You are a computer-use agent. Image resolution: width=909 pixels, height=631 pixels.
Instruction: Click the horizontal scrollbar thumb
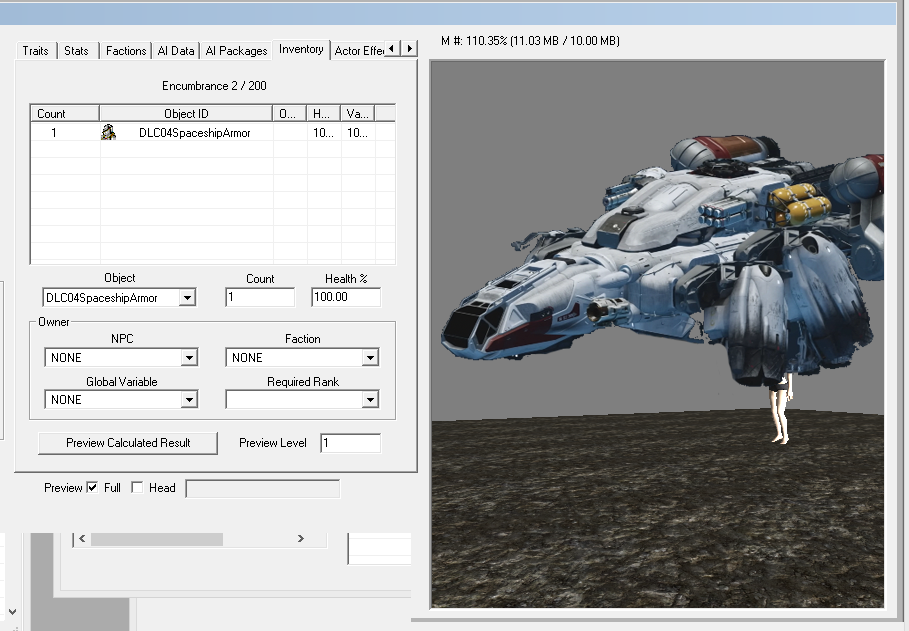click(x=157, y=539)
